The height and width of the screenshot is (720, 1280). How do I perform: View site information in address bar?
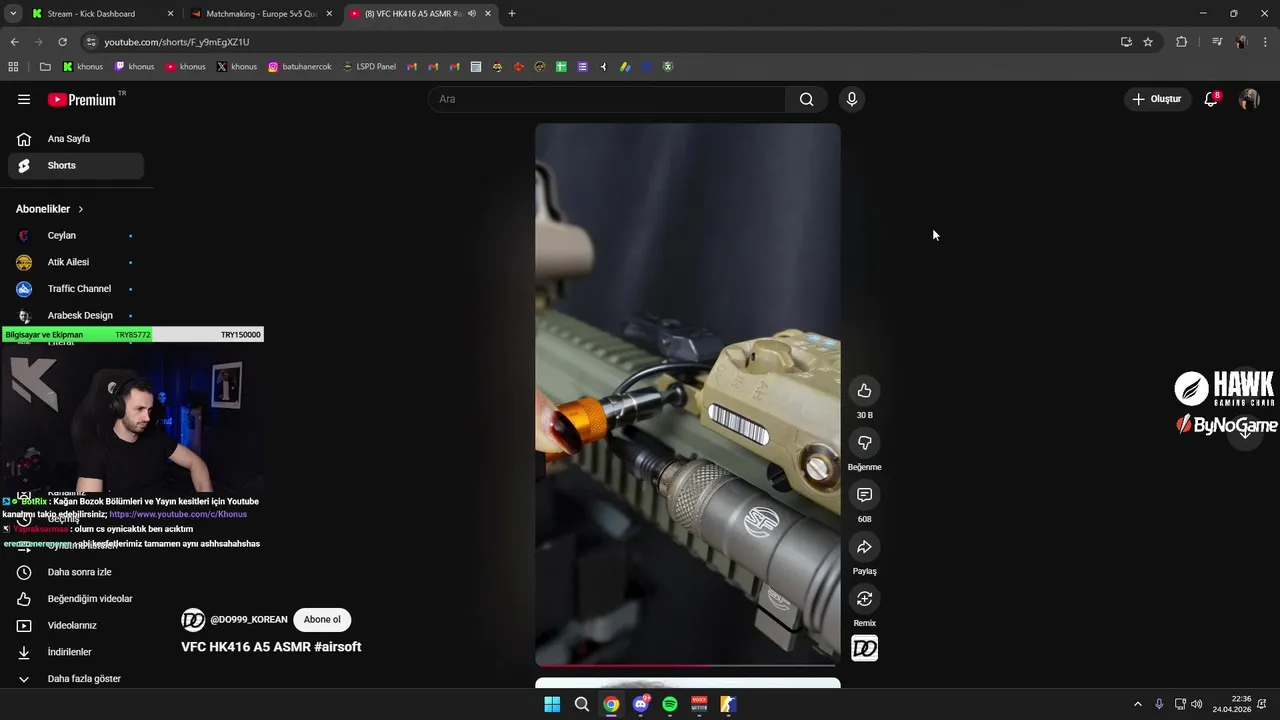91,42
